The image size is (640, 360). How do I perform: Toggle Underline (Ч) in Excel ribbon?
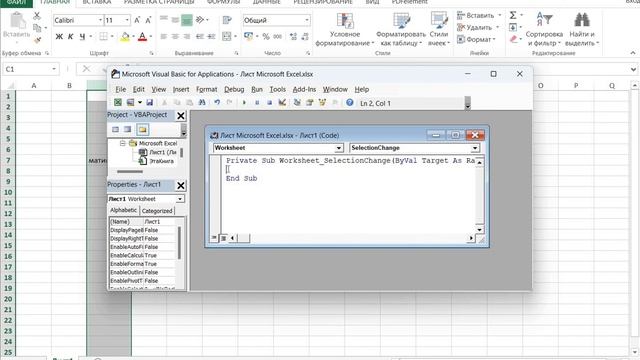click(x=82, y=37)
